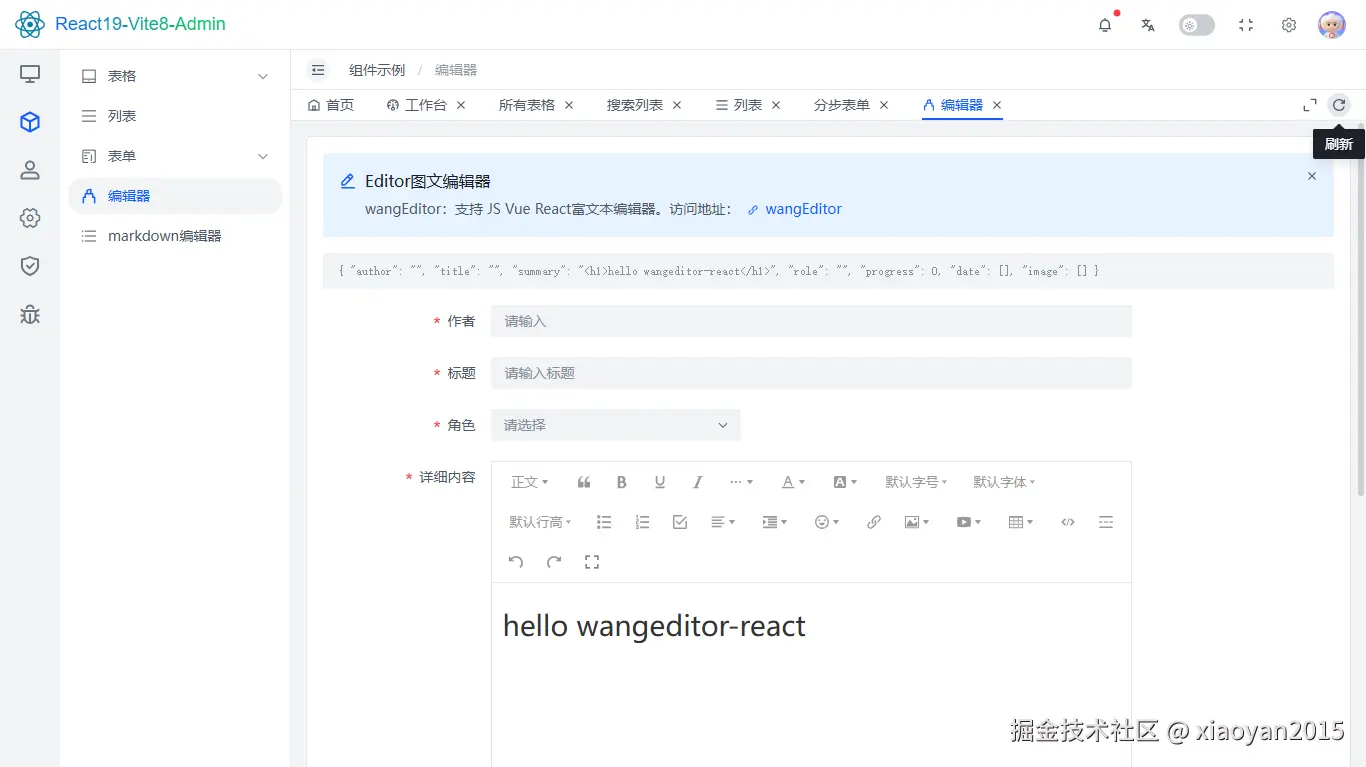Close the 所有表格 tab
Image resolution: width=1366 pixels, height=767 pixels.
(x=569, y=105)
